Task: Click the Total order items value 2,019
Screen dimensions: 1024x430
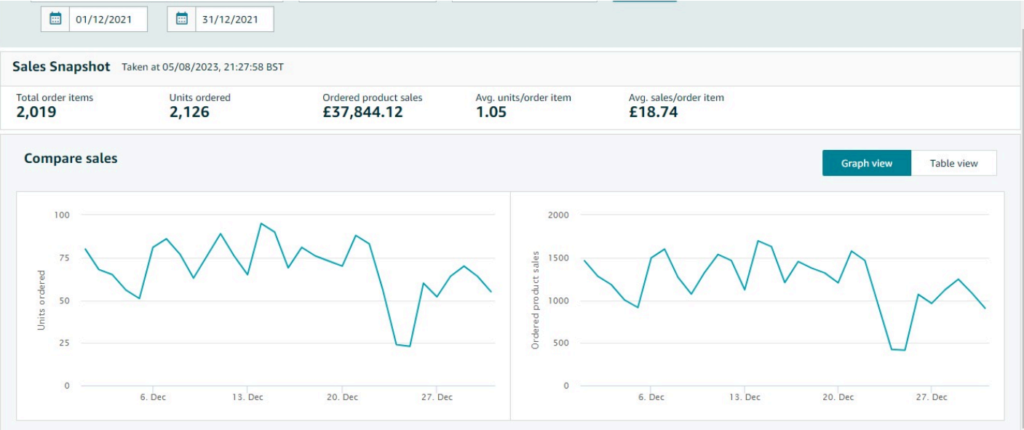Action: click(36, 112)
